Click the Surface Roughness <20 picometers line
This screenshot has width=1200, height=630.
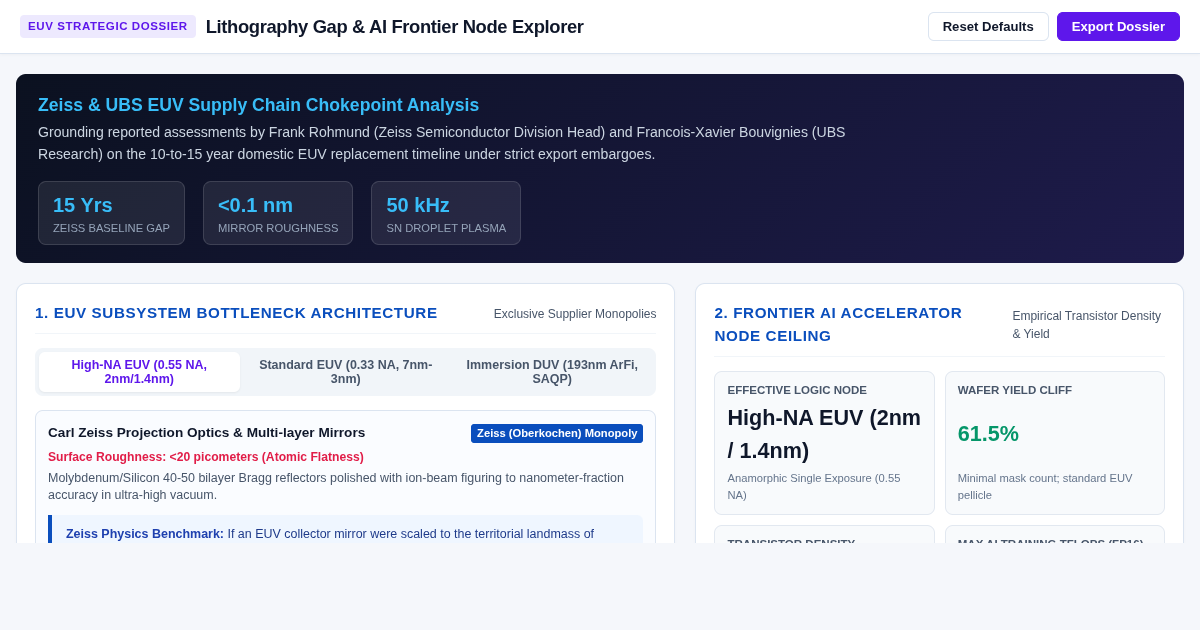pyautogui.click(x=206, y=457)
